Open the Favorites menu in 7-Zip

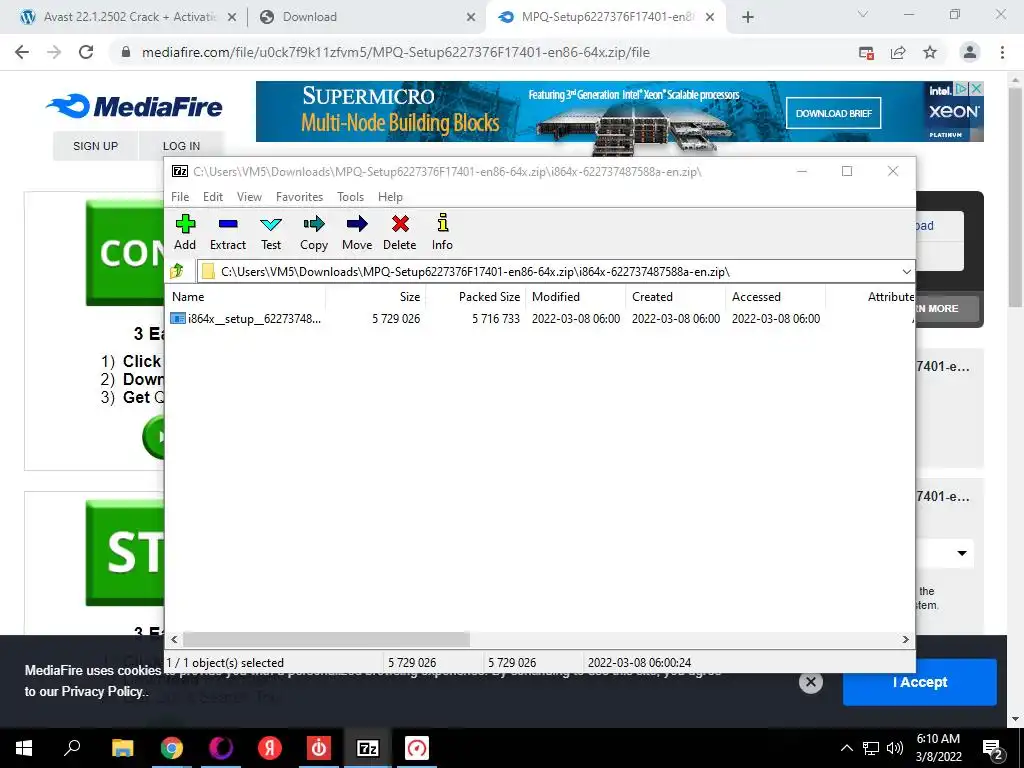point(300,197)
